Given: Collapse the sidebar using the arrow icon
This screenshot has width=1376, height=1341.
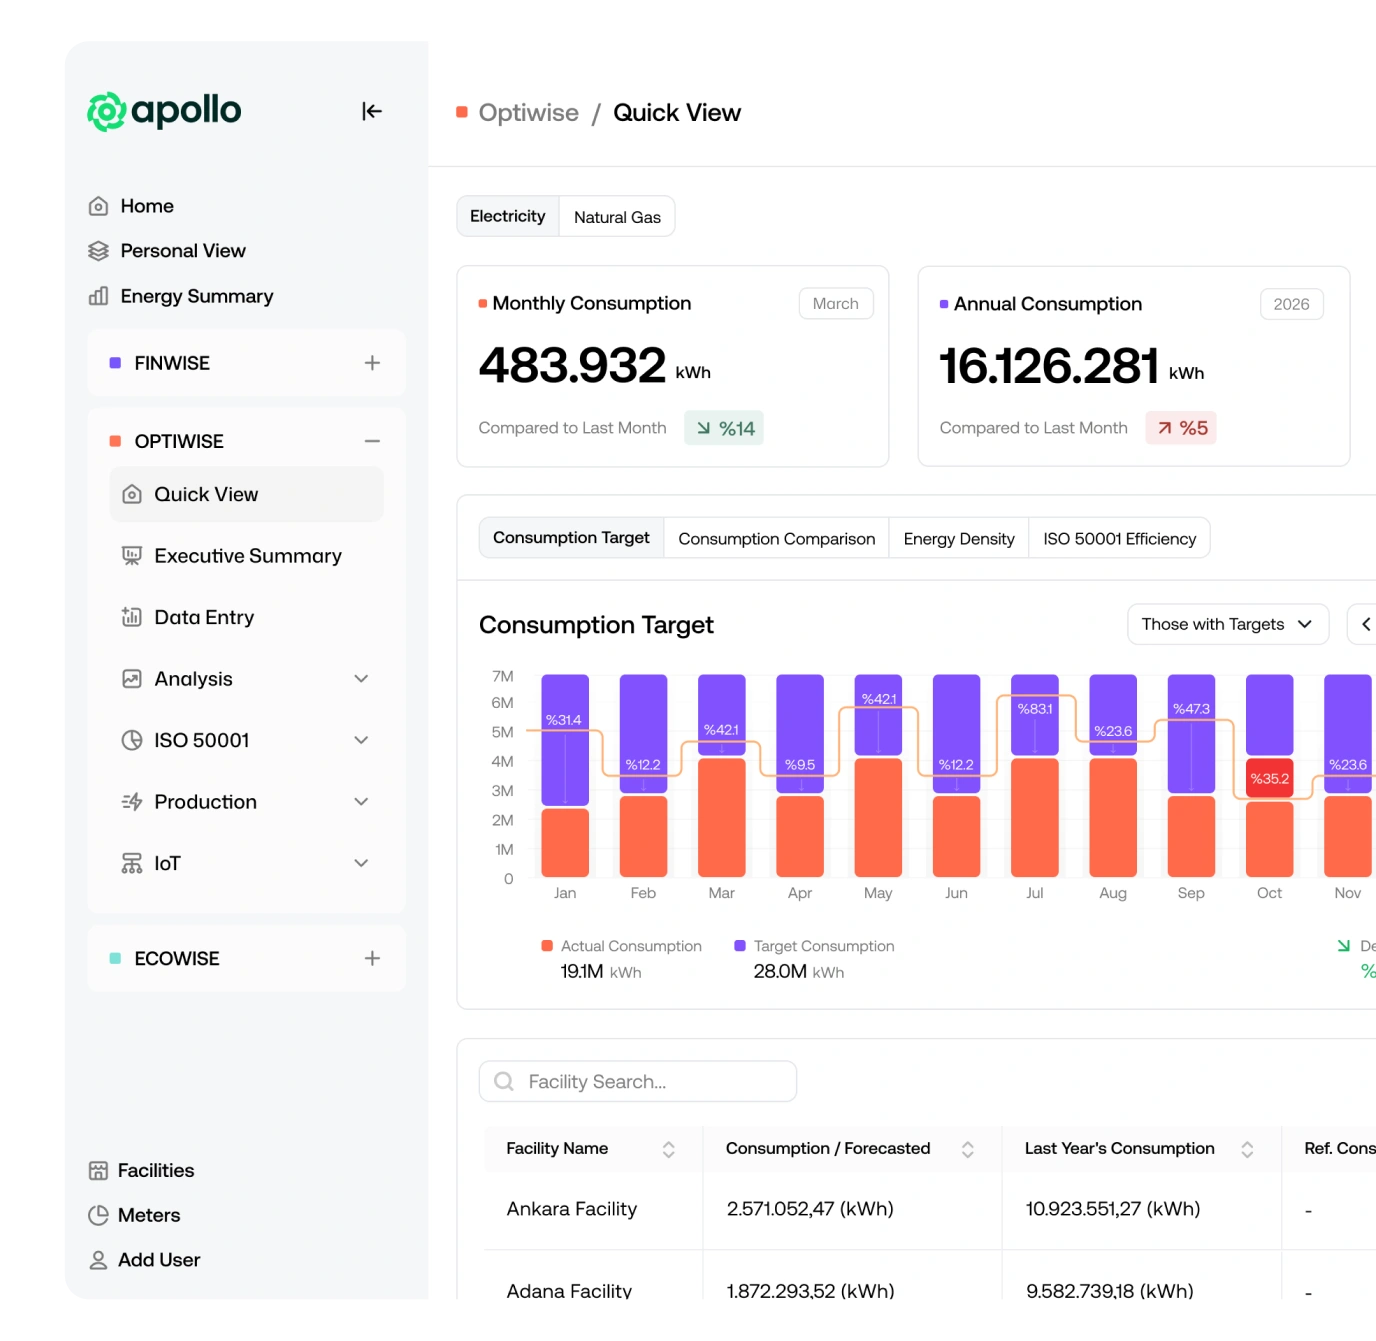Looking at the screenshot, I should point(372,111).
